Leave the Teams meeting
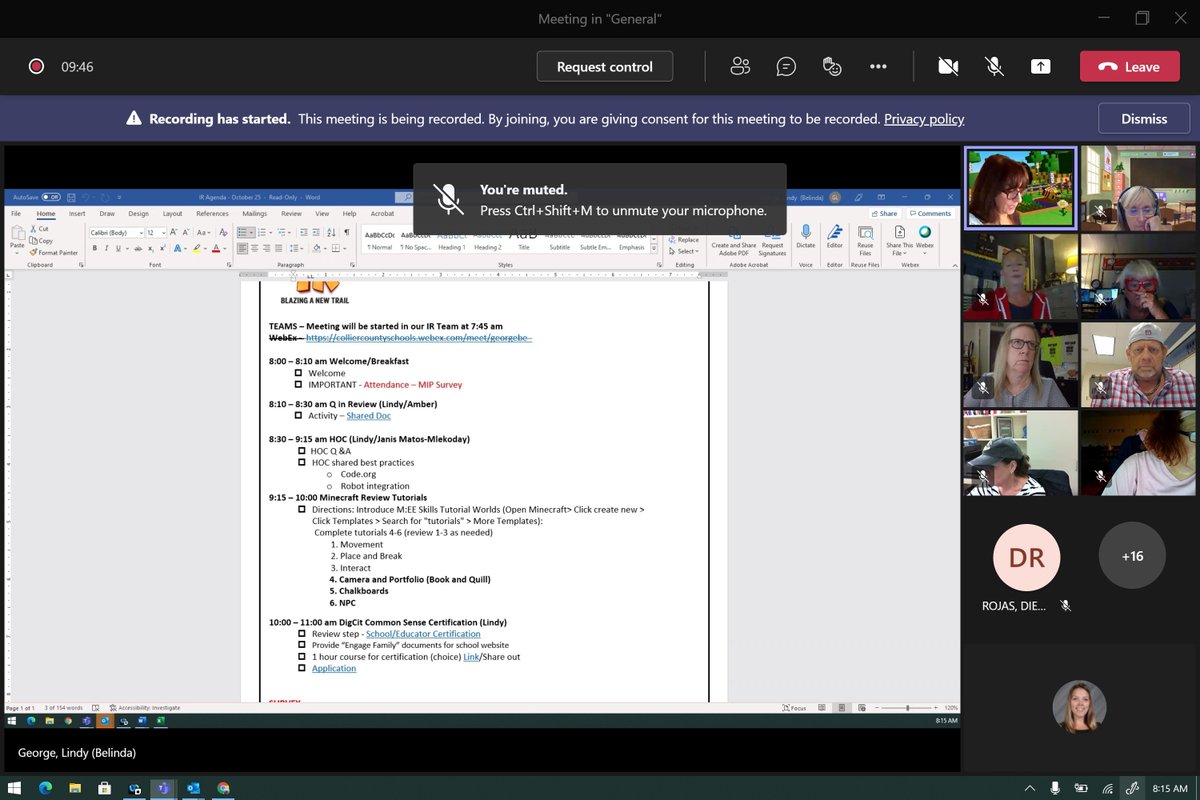This screenshot has height=800, width=1200. click(1129, 66)
